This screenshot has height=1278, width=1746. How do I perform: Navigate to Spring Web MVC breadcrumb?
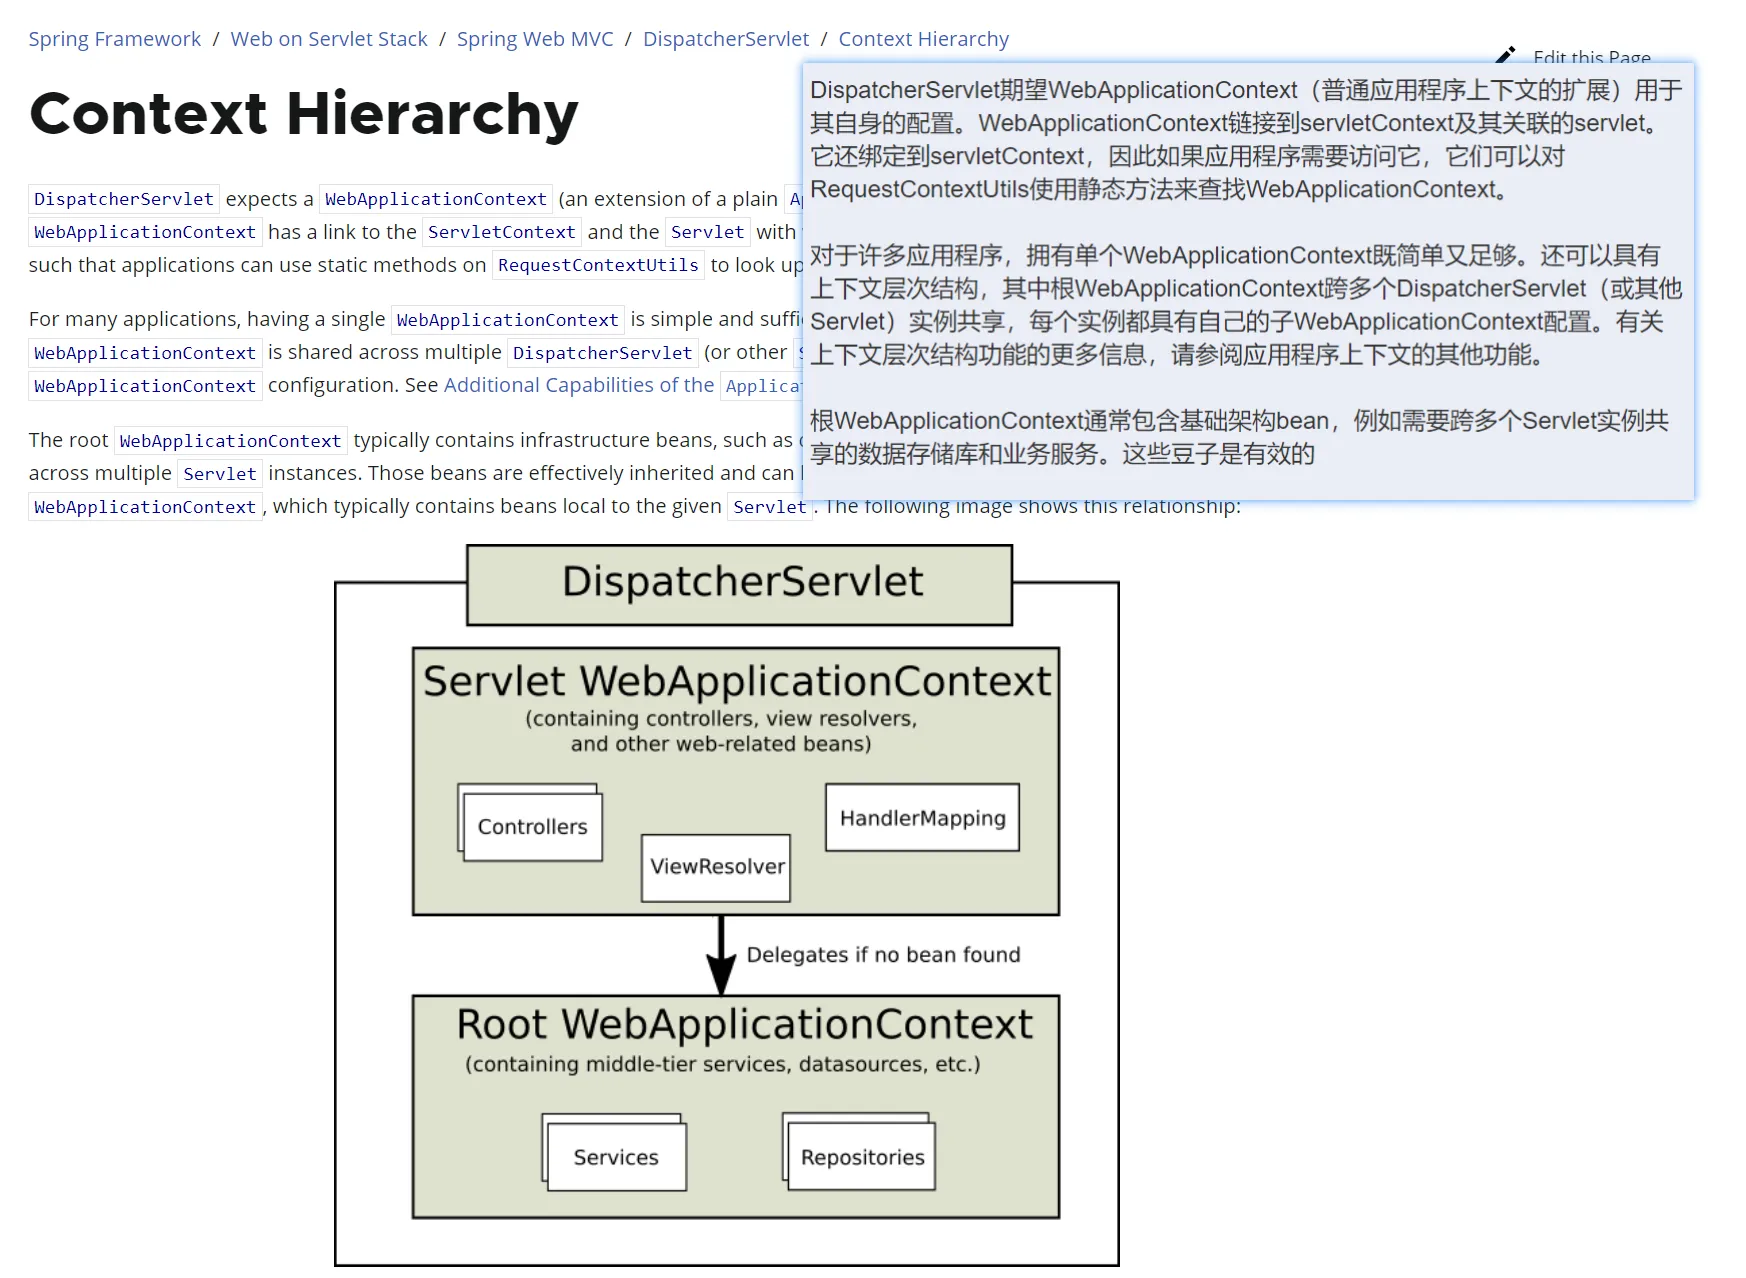click(535, 39)
